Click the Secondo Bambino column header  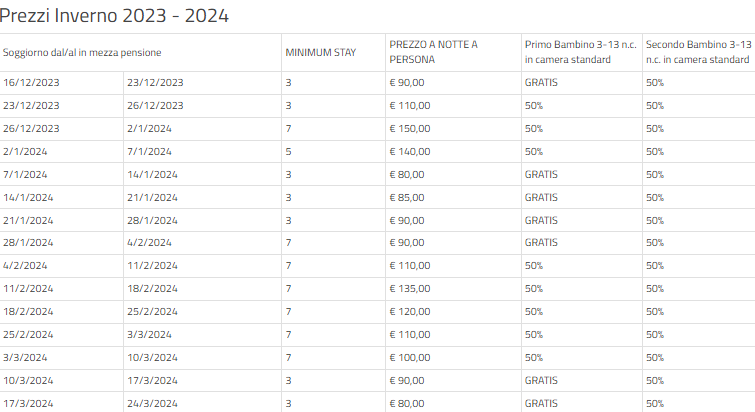point(699,52)
